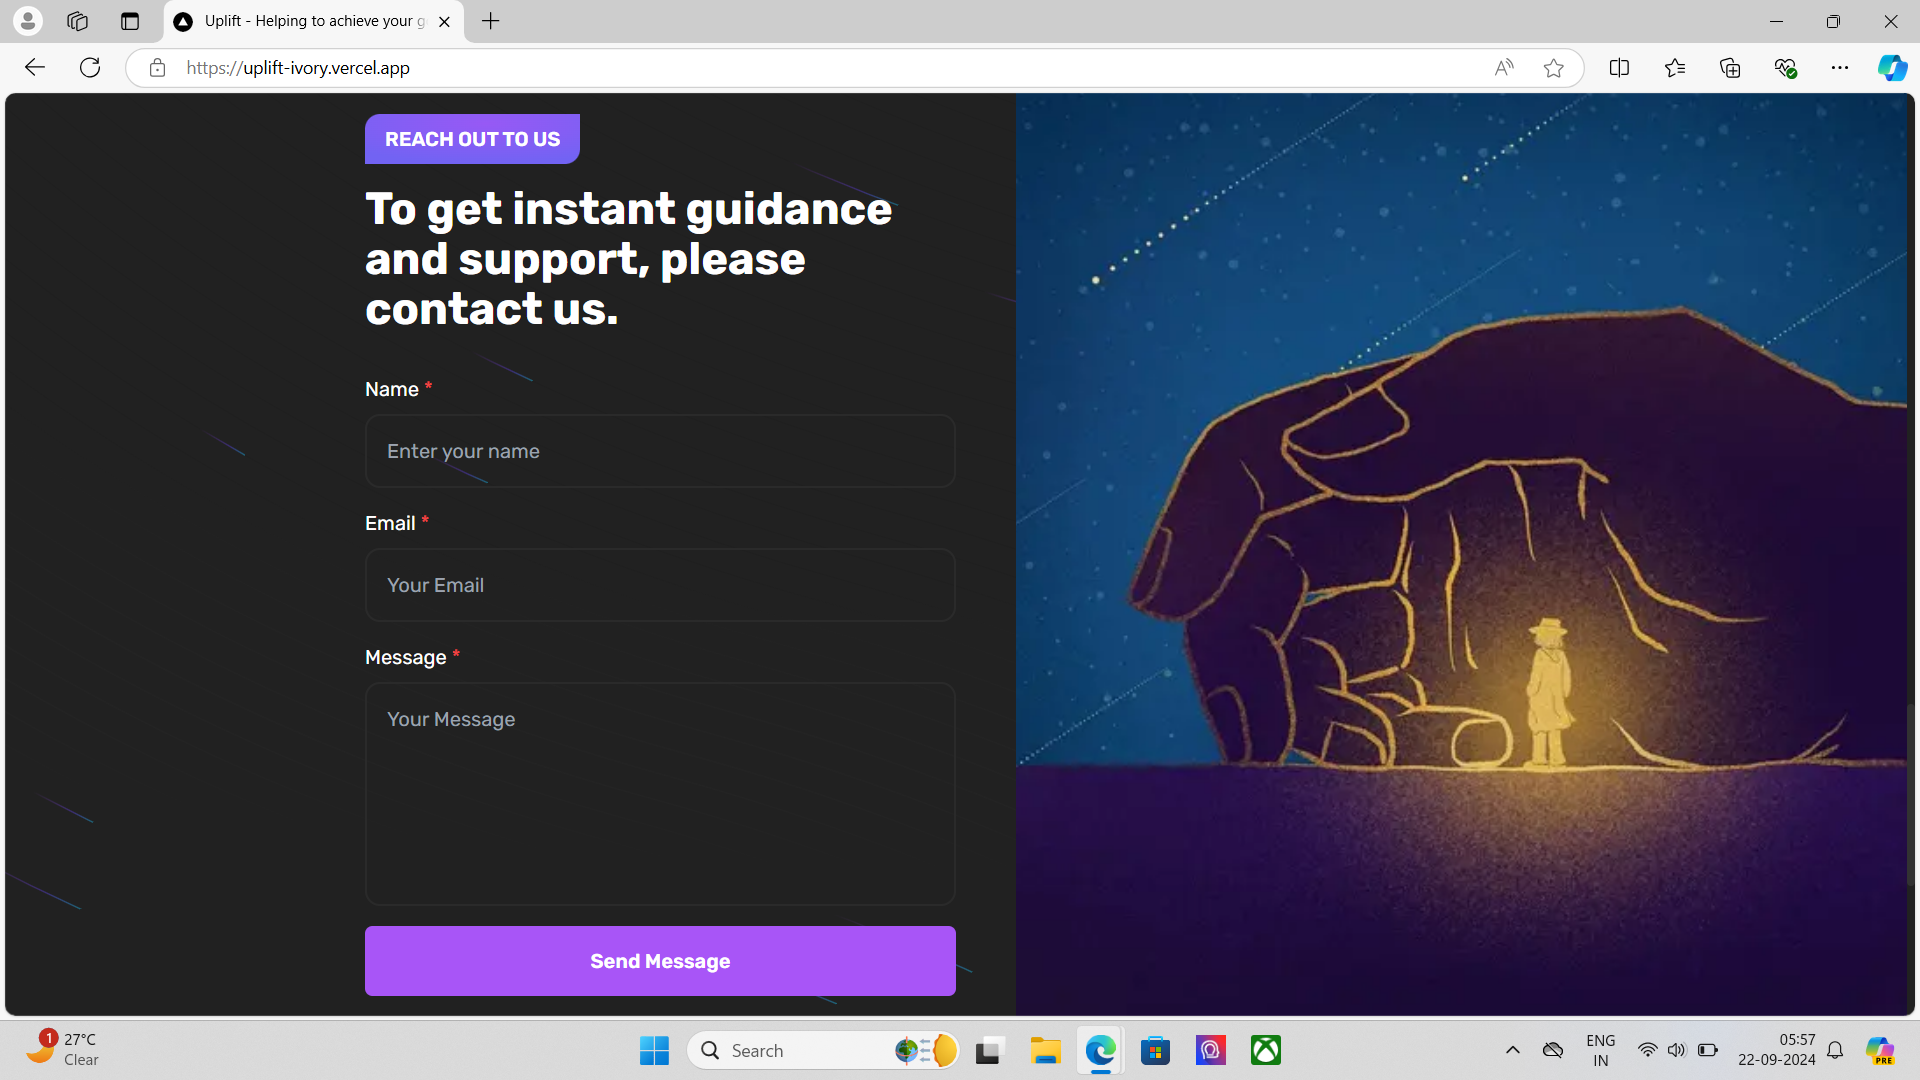Refresh the Uplift page
This screenshot has height=1080, width=1920.
pos(90,67)
